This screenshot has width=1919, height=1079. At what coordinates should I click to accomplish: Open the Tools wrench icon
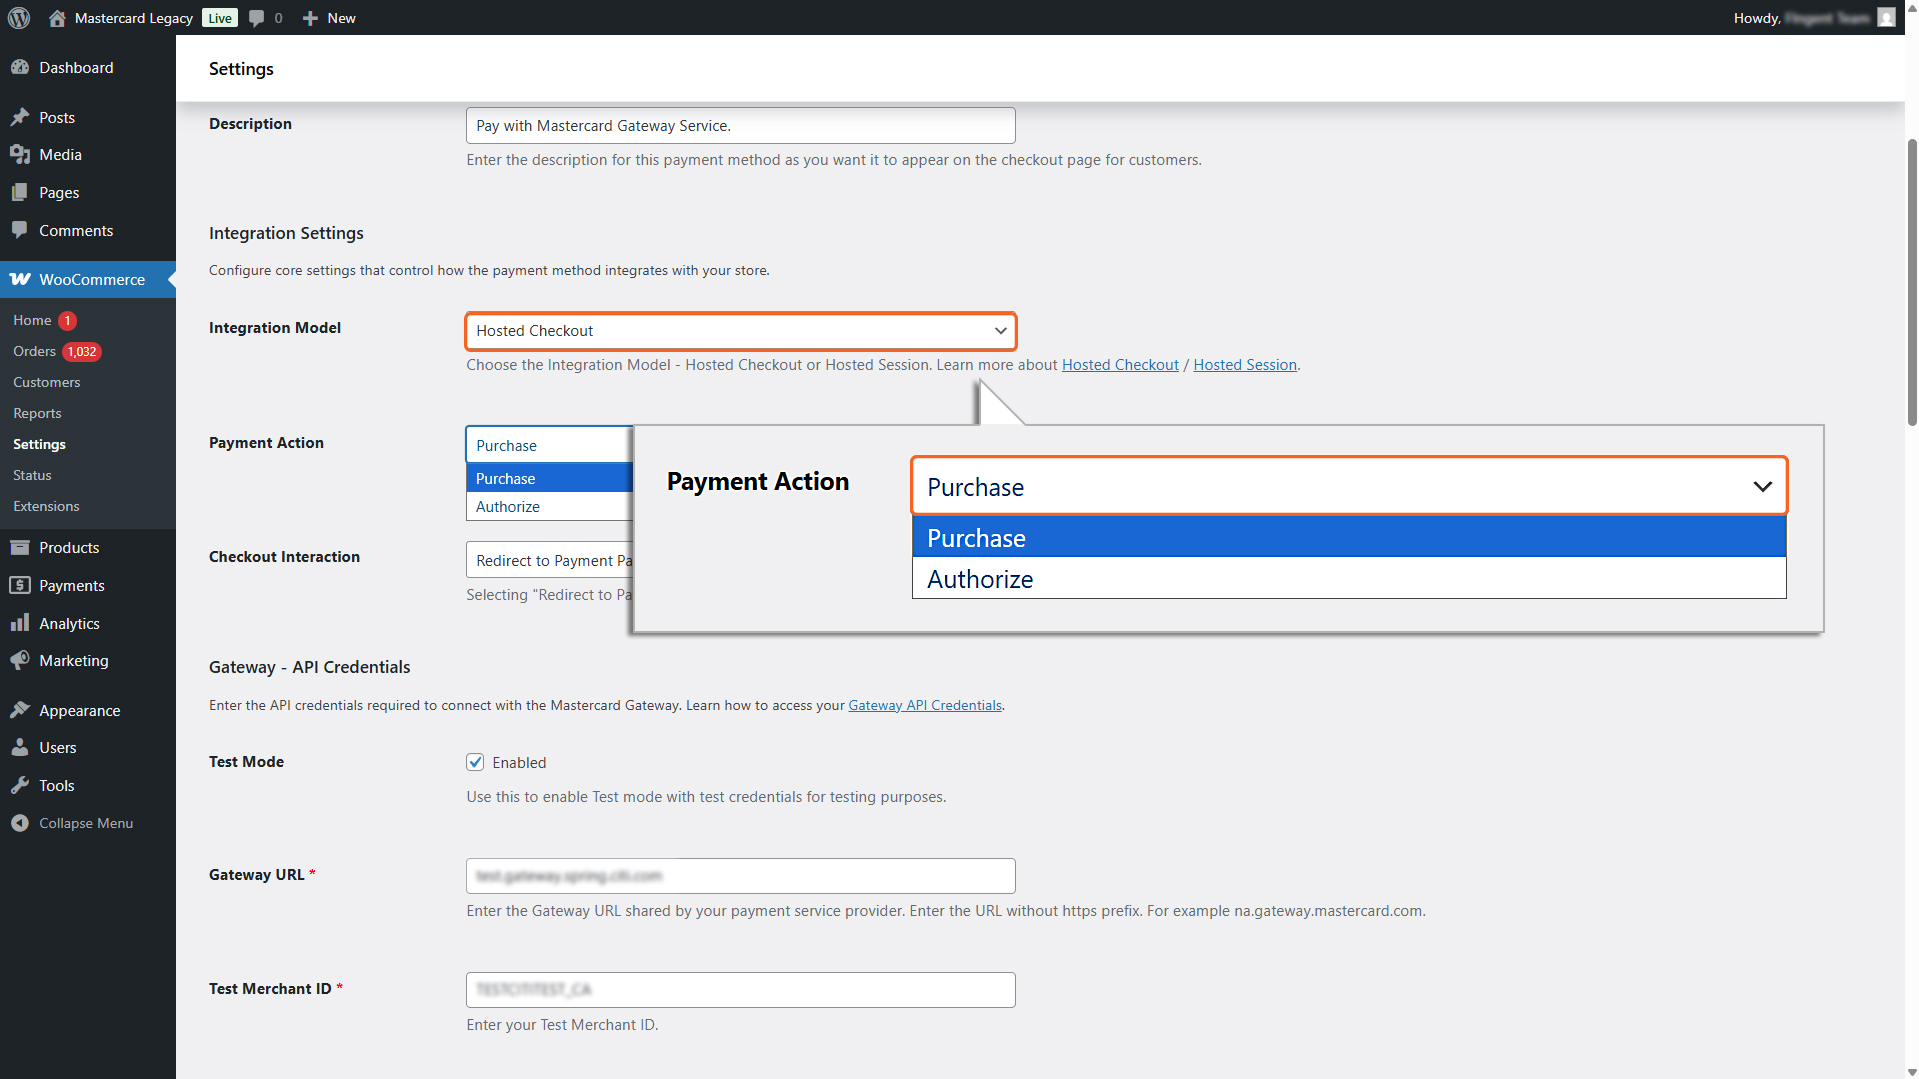pyautogui.click(x=20, y=786)
